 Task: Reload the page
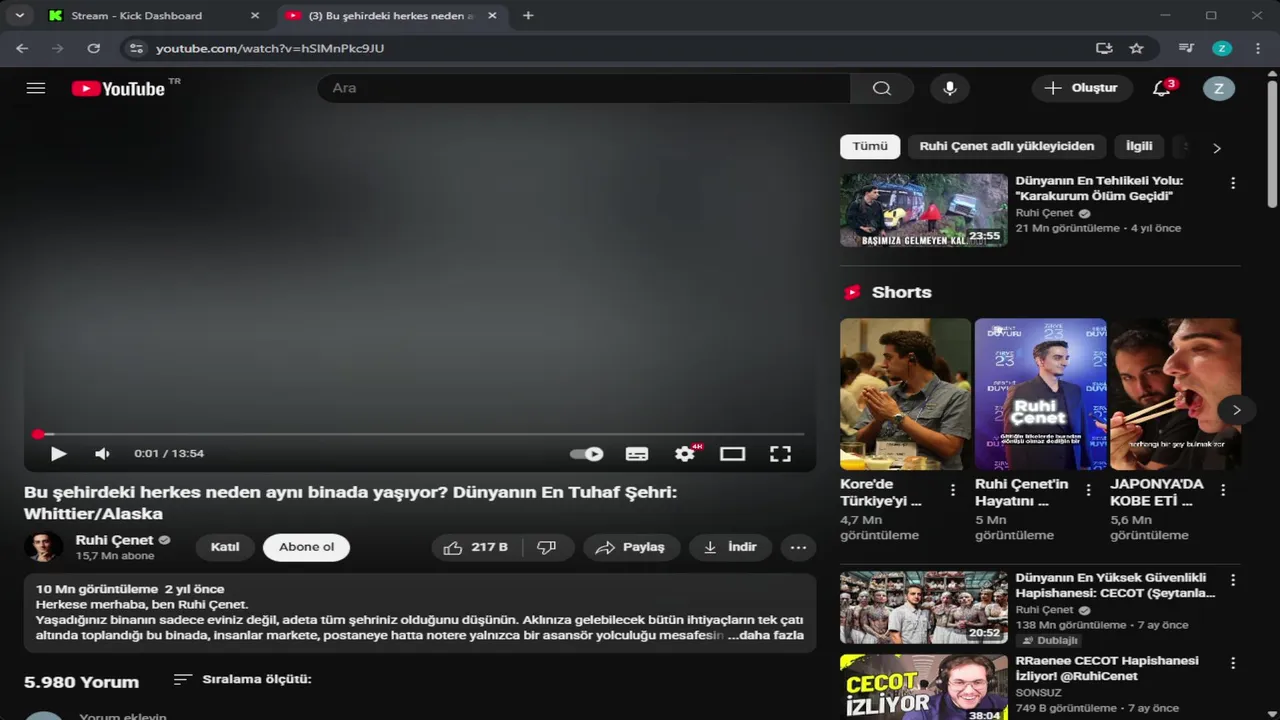pos(93,48)
